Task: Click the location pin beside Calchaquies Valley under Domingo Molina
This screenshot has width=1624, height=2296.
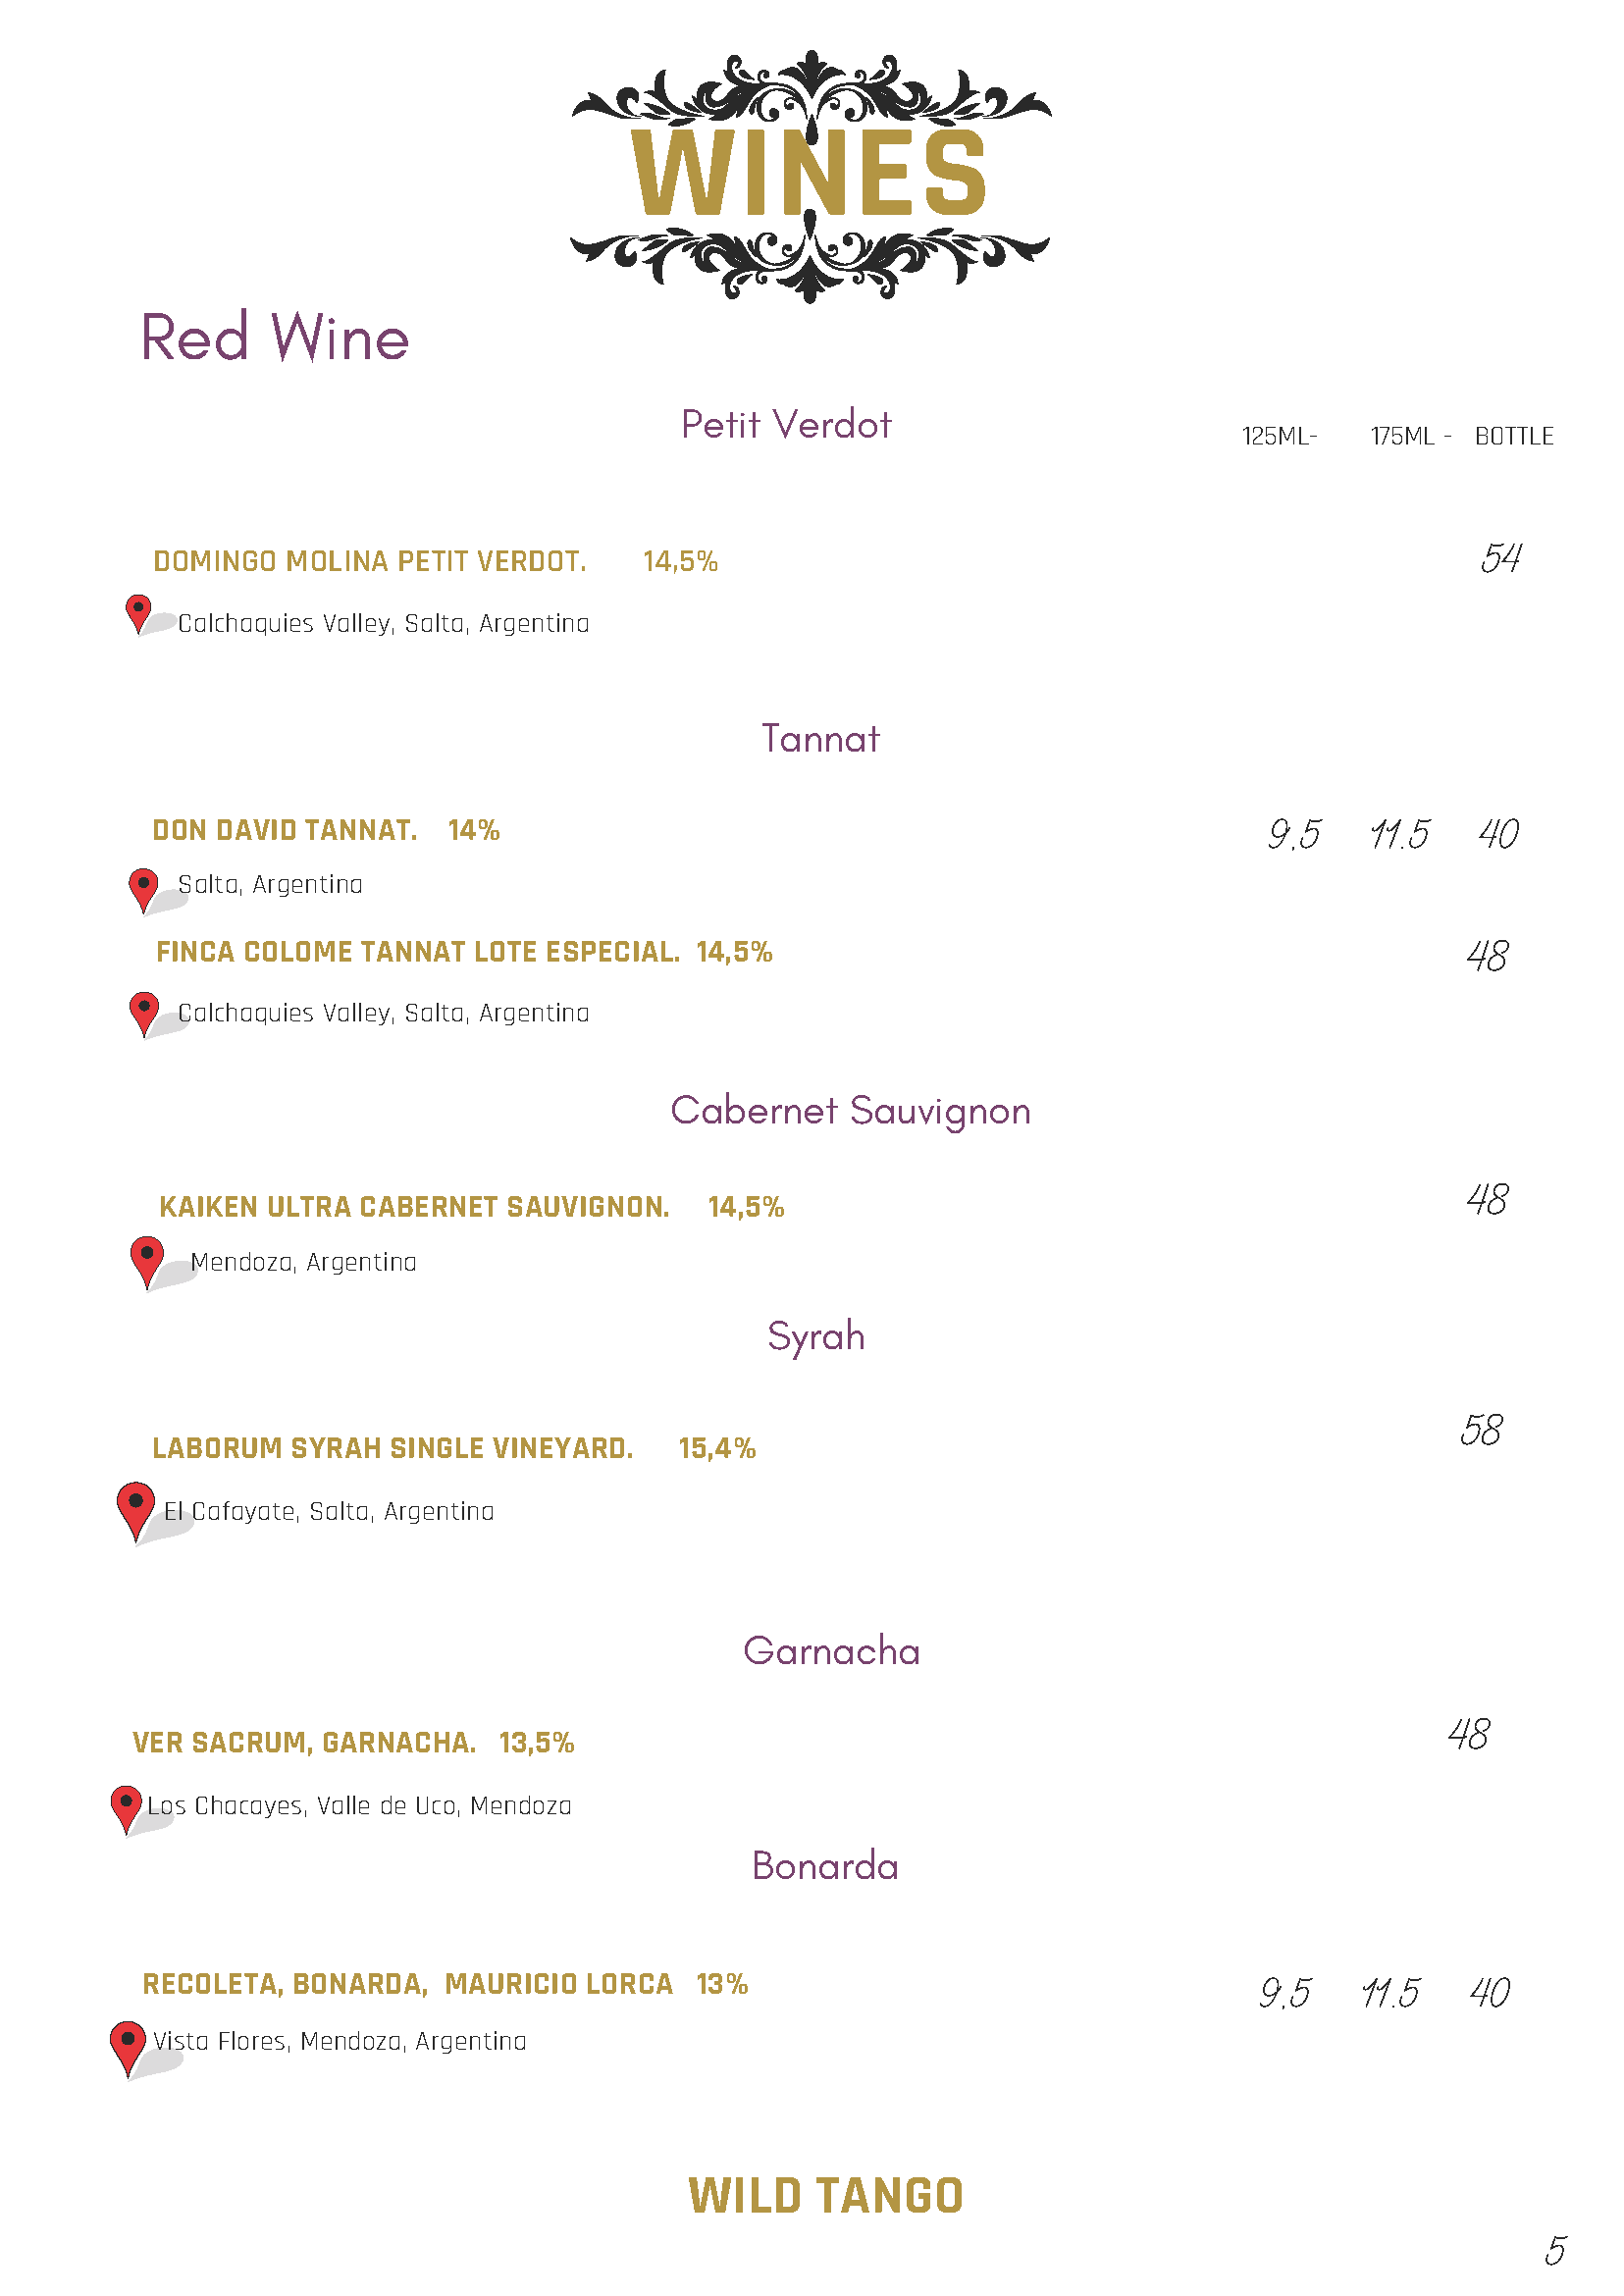Action: pyautogui.click(x=138, y=611)
